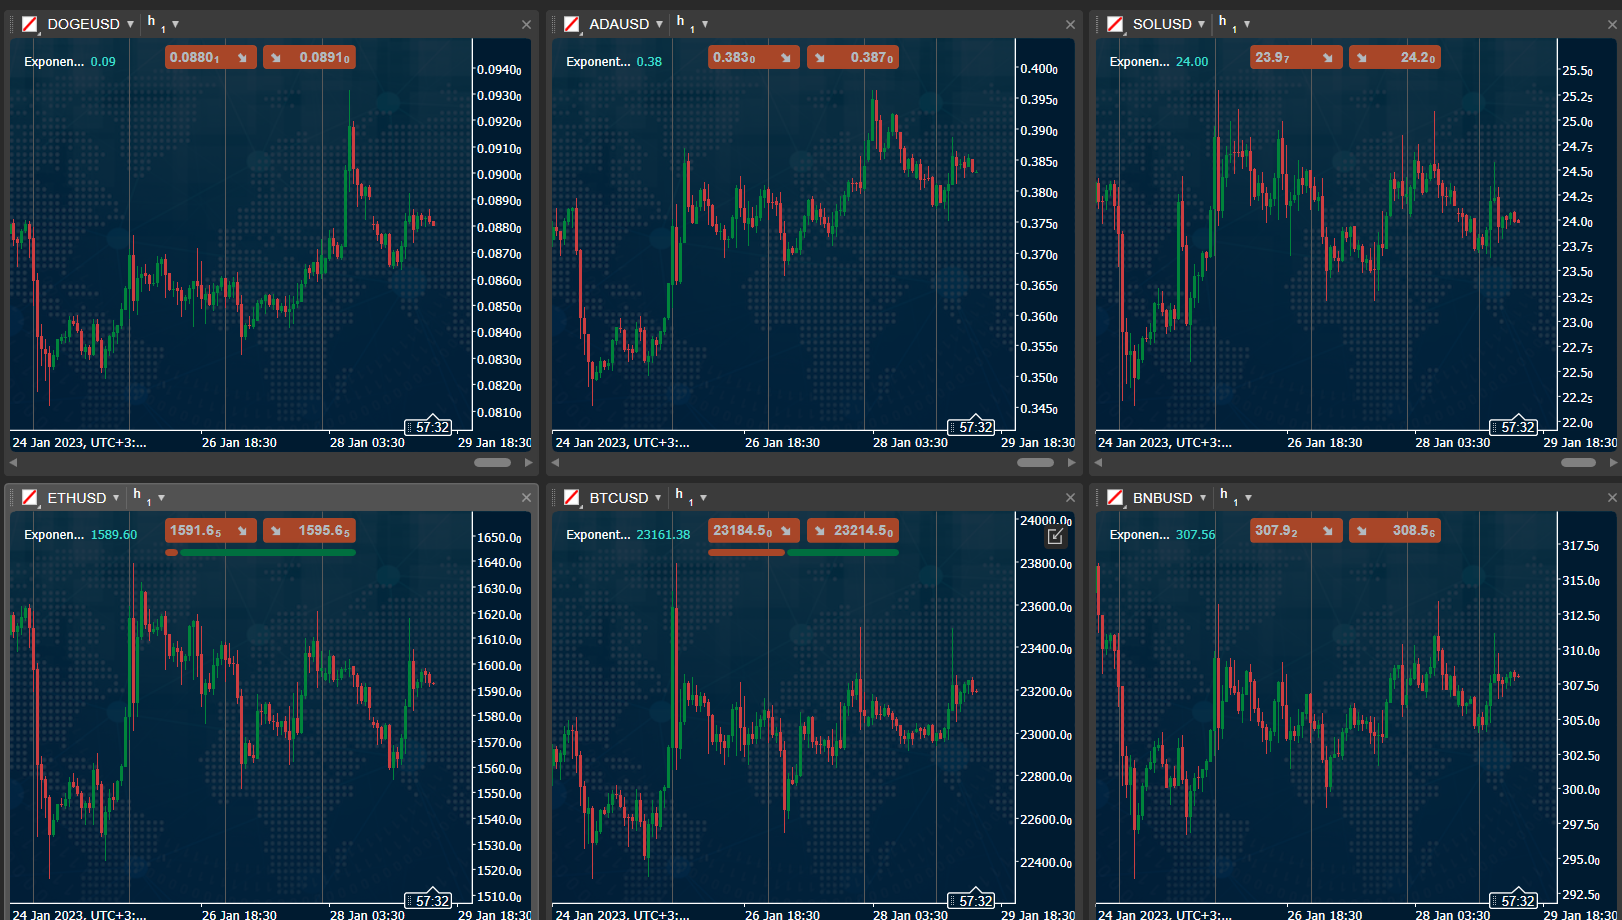Click the BTCUSD chart link color icon
The width and height of the screenshot is (1622, 920).
(x=572, y=498)
